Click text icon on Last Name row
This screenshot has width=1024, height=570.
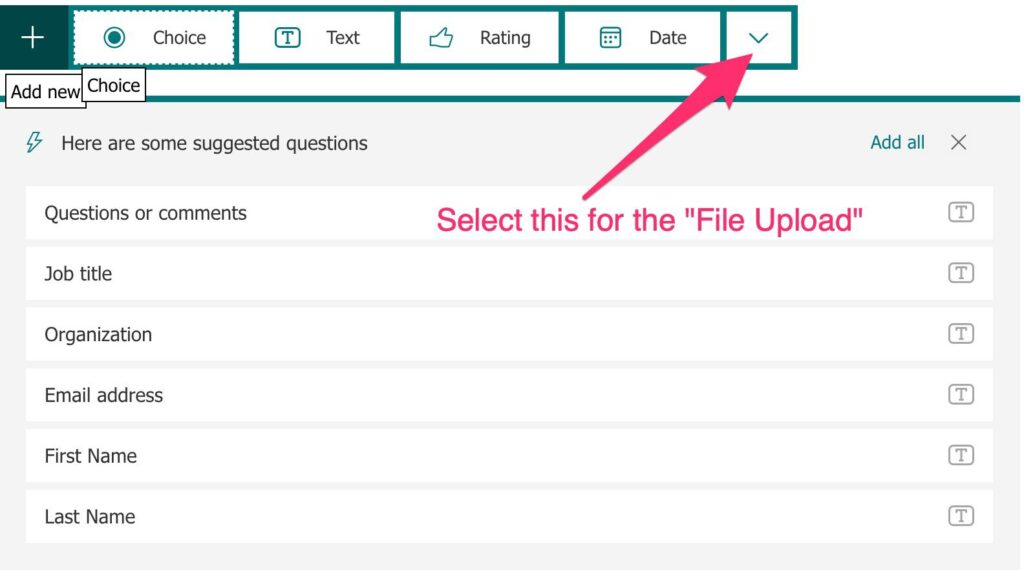961,516
